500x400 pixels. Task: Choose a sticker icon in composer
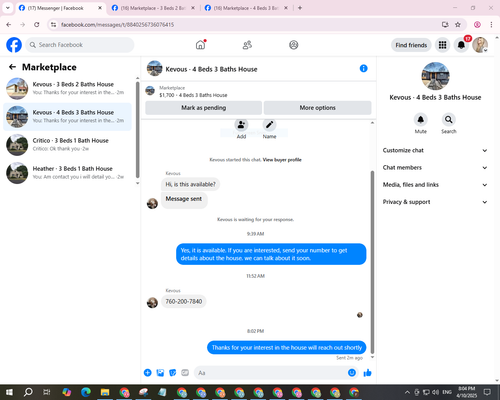(173, 373)
